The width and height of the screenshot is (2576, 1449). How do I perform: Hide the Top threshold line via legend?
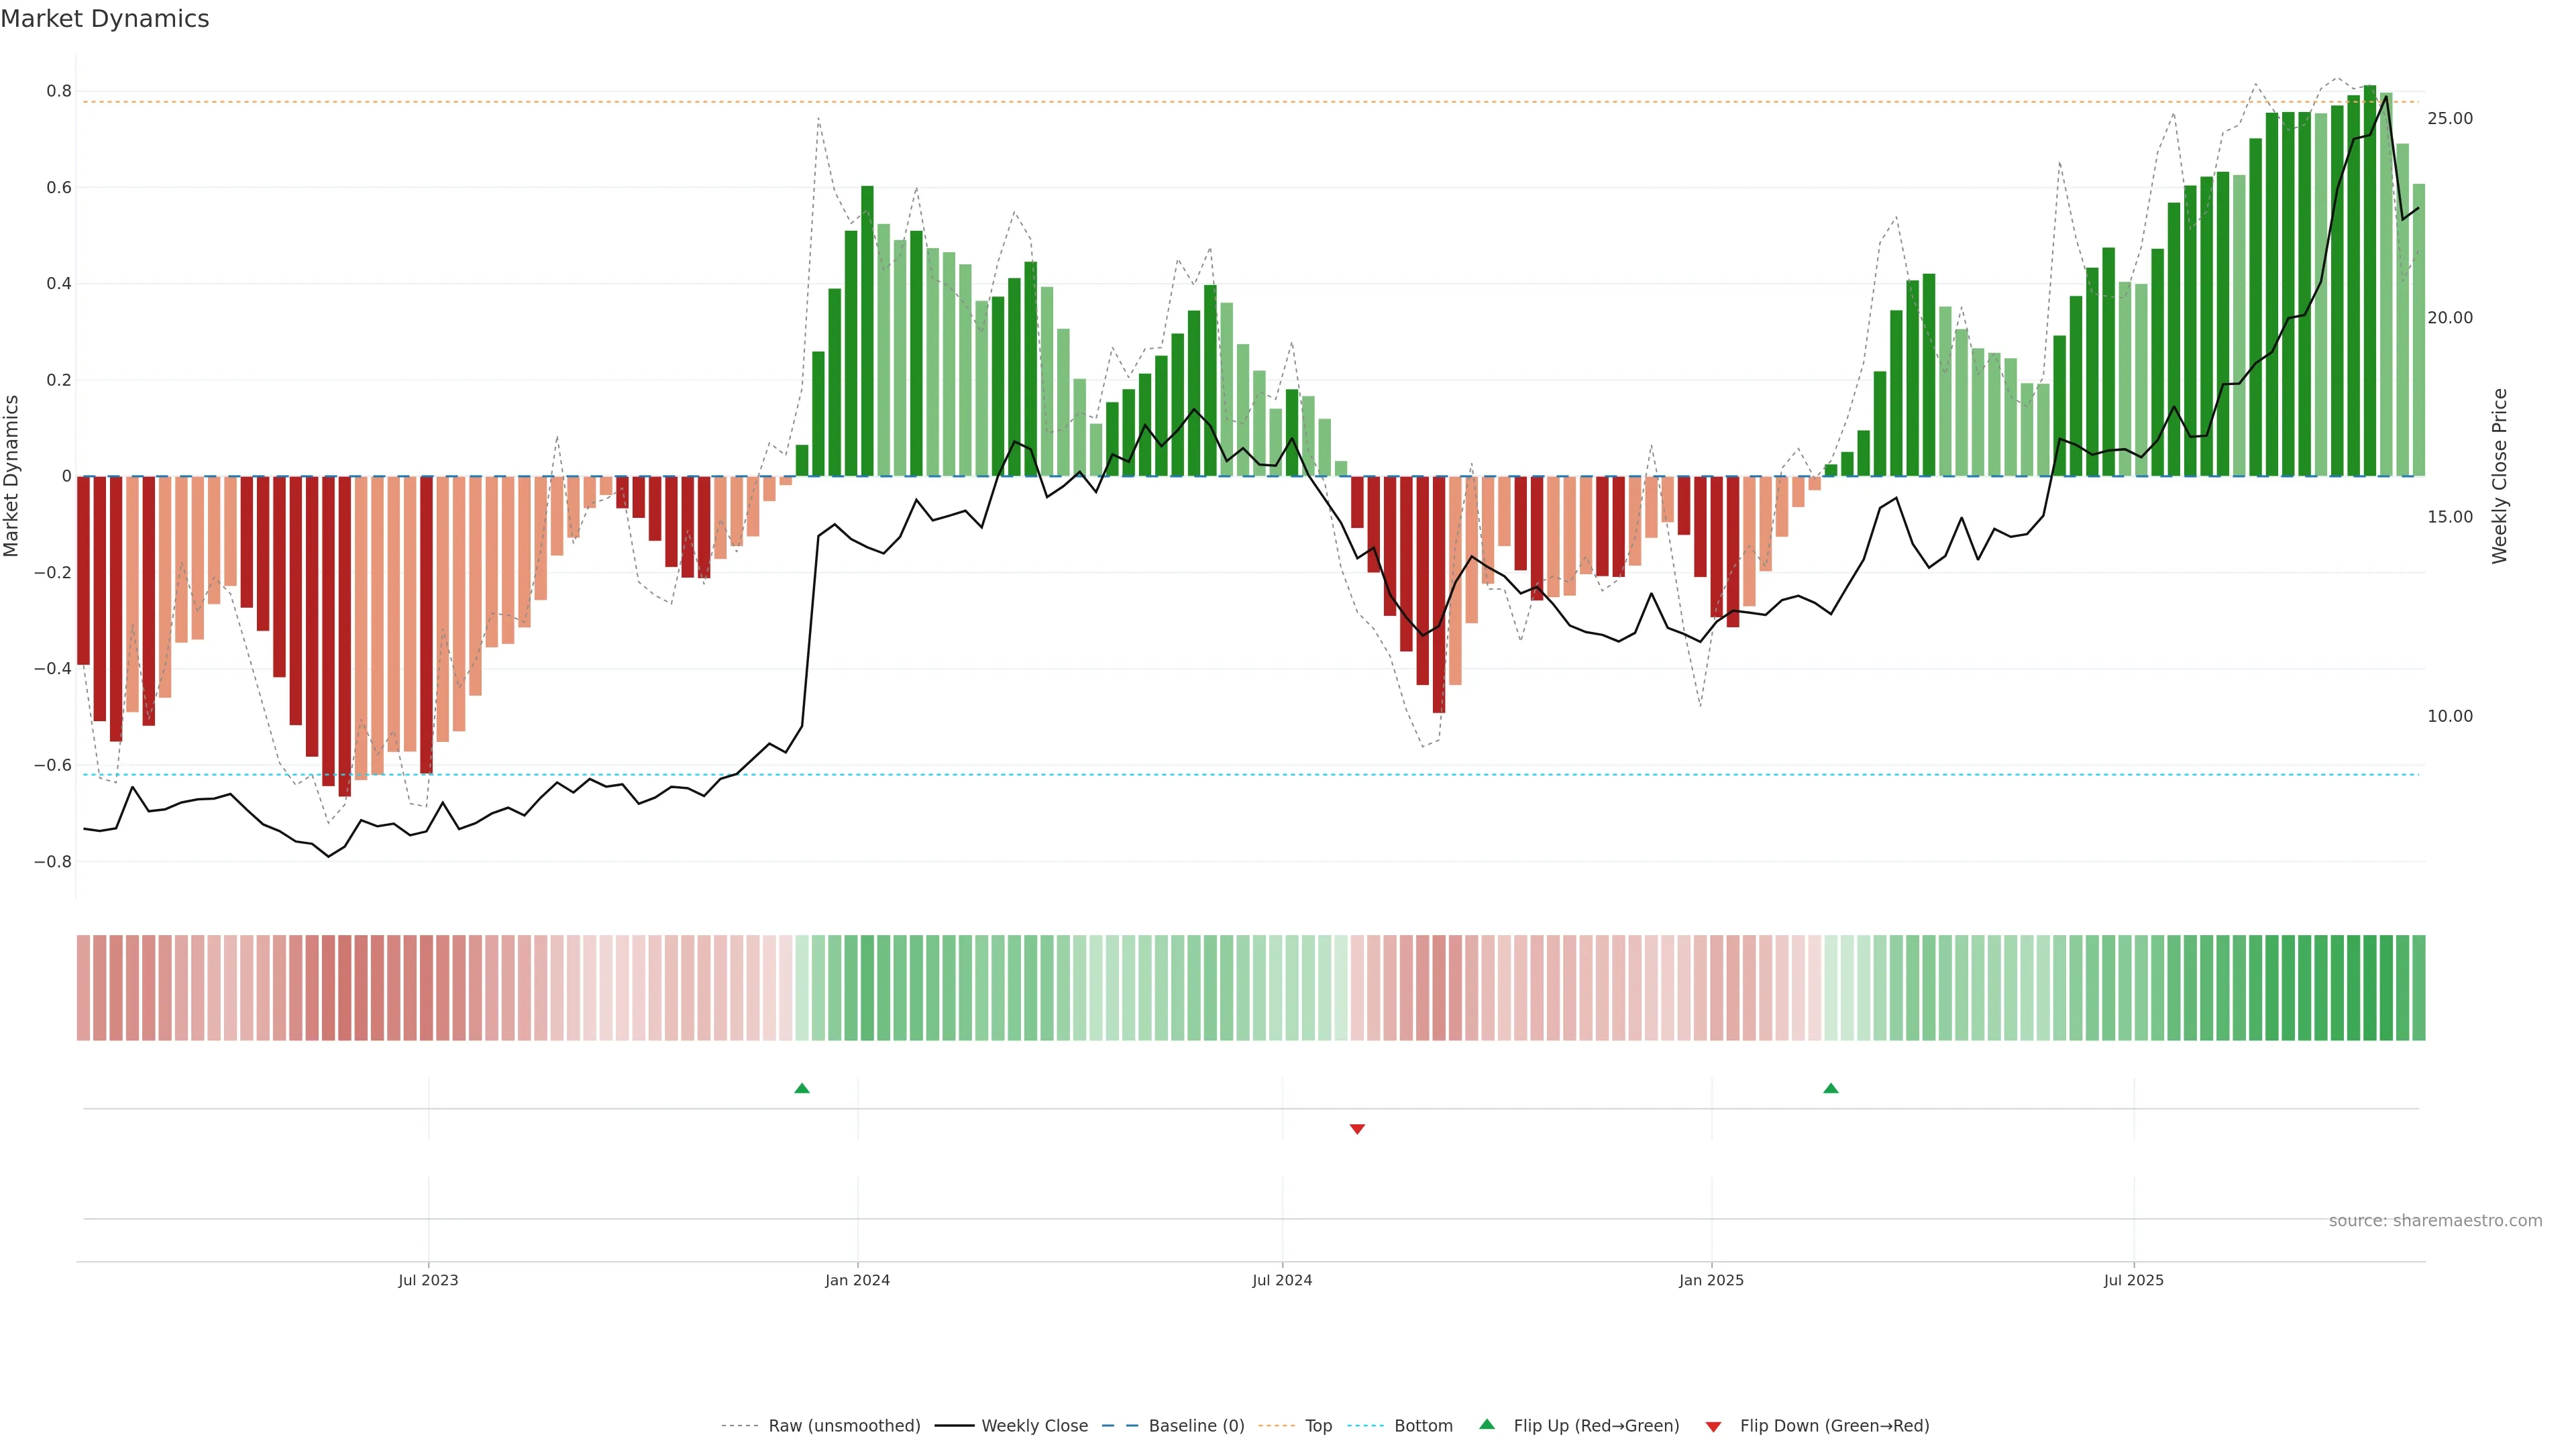[1318, 1426]
